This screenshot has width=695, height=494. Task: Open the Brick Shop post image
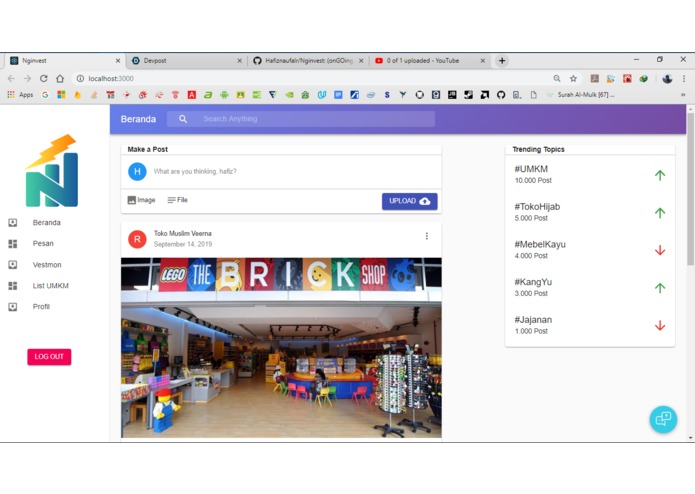click(x=281, y=348)
